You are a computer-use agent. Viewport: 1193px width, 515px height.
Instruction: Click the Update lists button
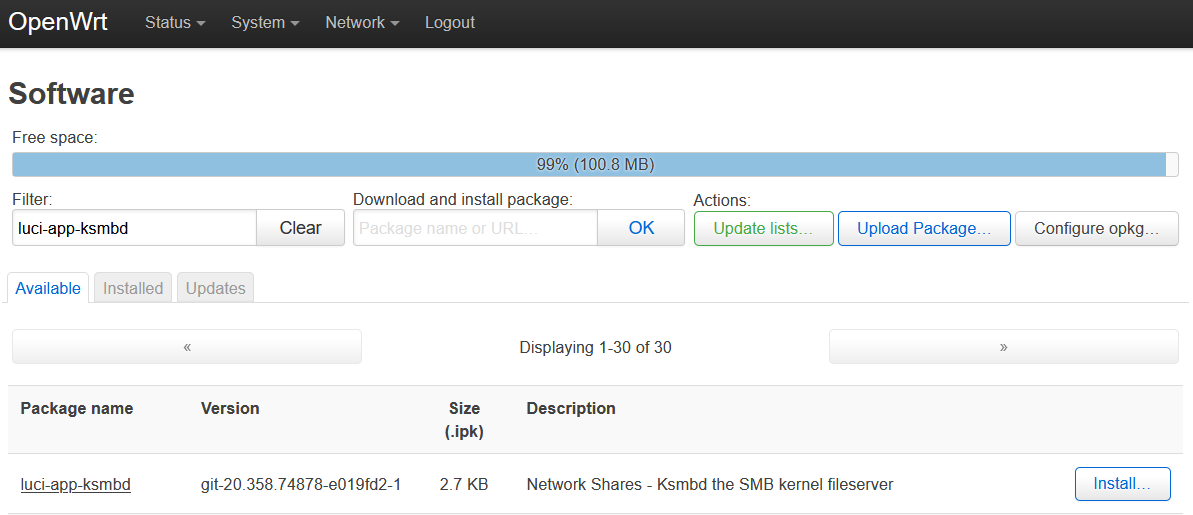pyautogui.click(x=763, y=228)
